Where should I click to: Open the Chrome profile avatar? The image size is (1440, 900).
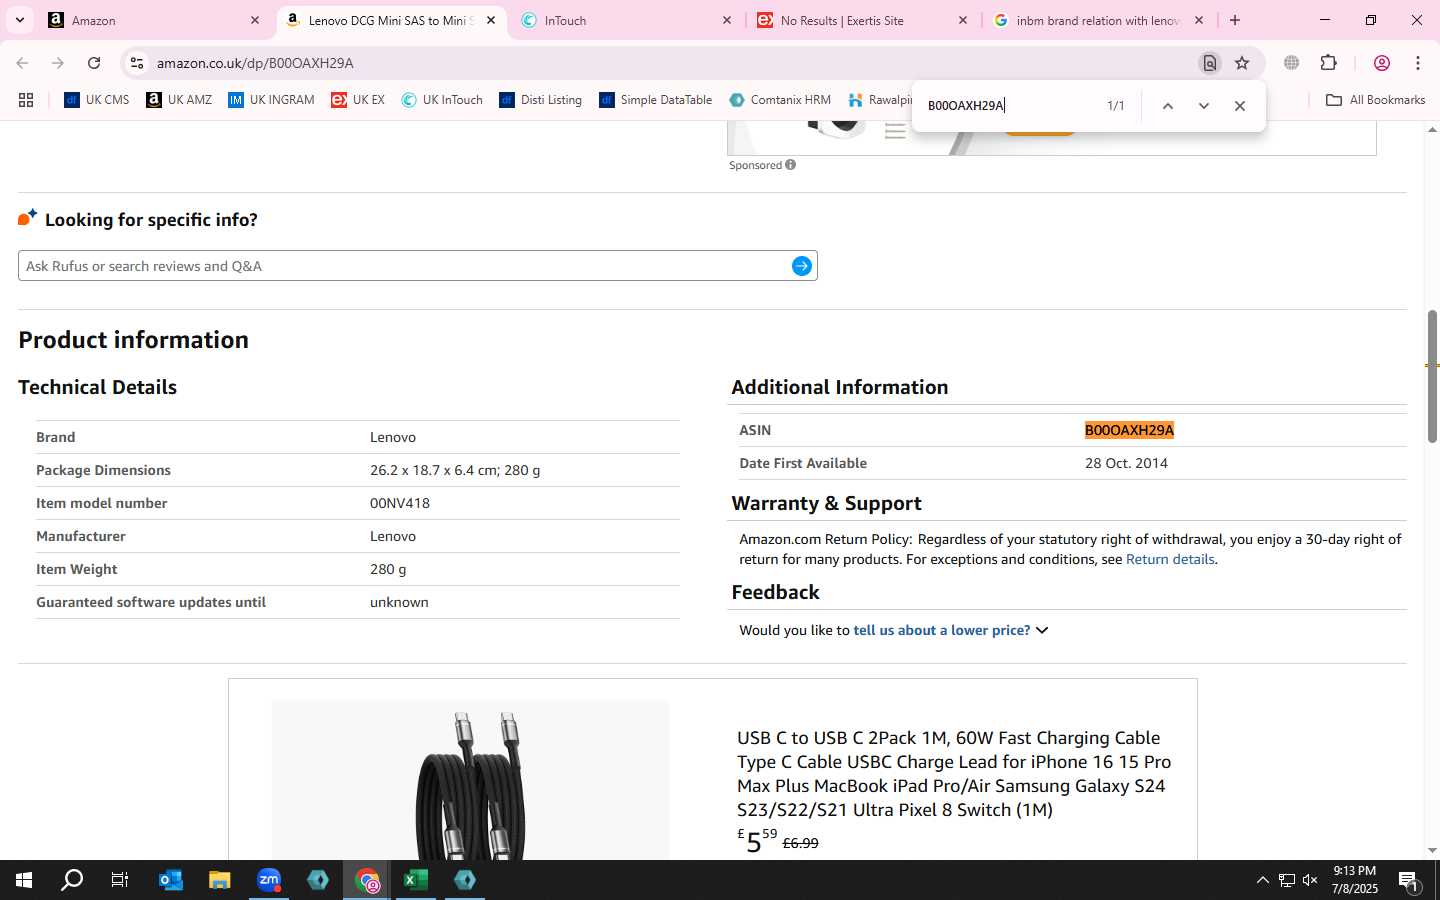click(x=1382, y=63)
